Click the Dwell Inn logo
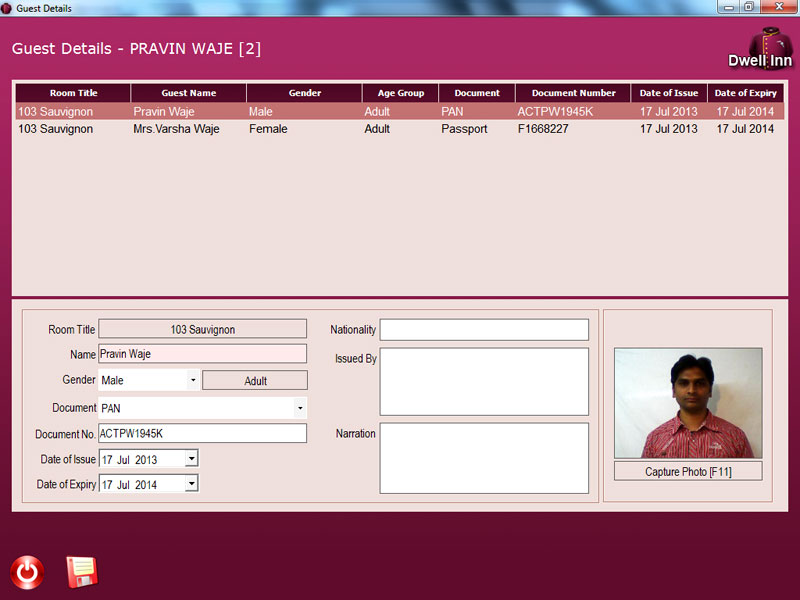The height and width of the screenshot is (600, 800). point(760,49)
